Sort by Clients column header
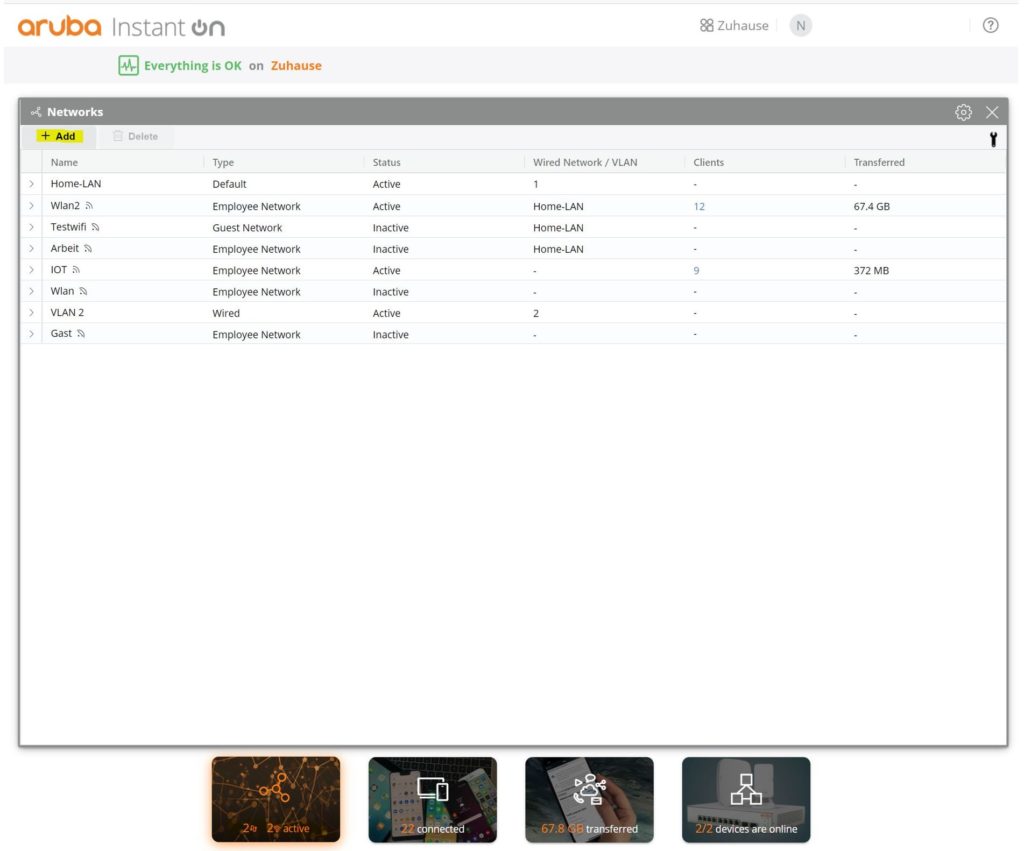Viewport: 1024px width, 851px height. tap(709, 162)
